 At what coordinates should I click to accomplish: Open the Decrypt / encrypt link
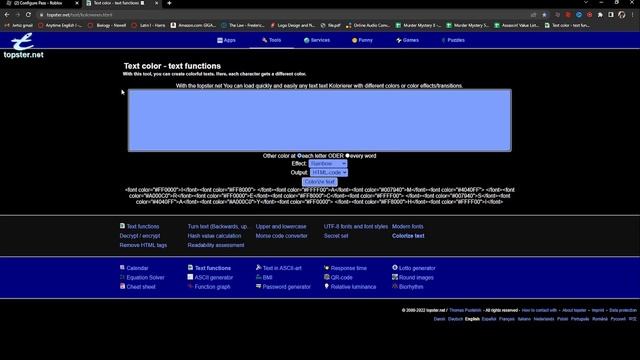point(140,236)
